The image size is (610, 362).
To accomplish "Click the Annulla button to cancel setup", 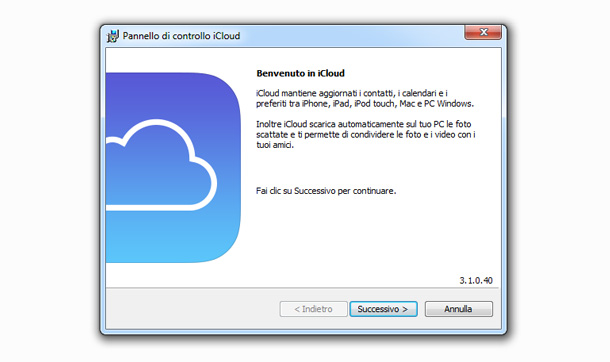I will point(459,309).
